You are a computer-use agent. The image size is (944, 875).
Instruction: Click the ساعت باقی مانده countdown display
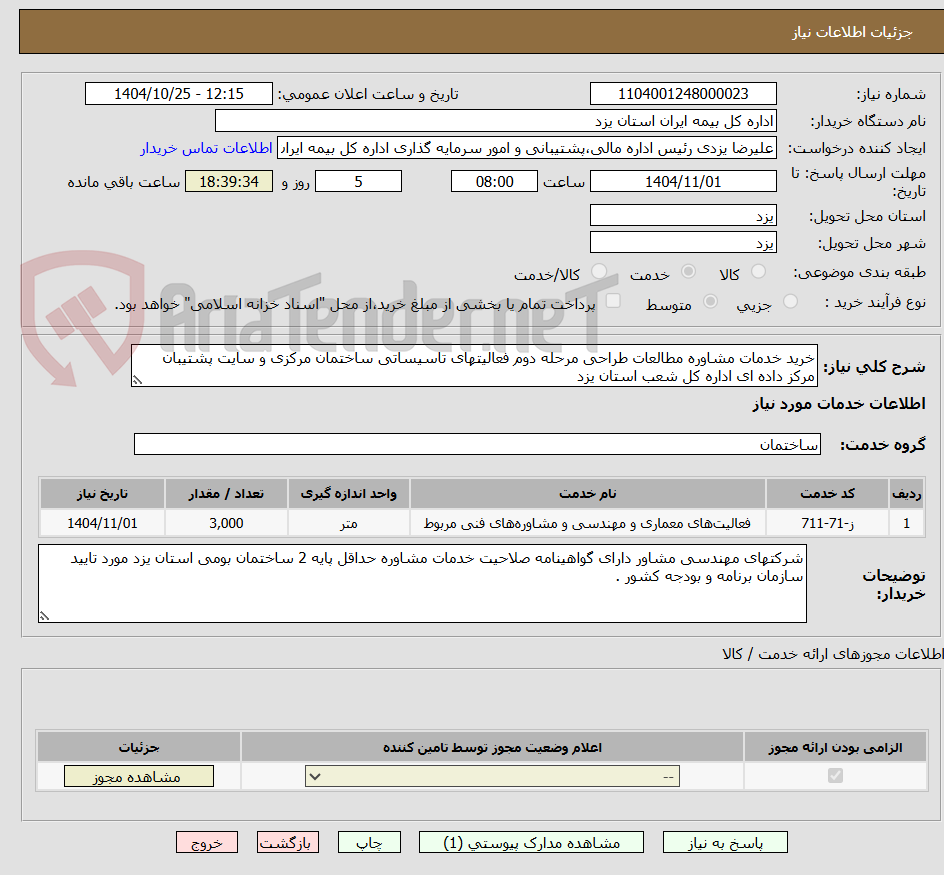tap(228, 181)
